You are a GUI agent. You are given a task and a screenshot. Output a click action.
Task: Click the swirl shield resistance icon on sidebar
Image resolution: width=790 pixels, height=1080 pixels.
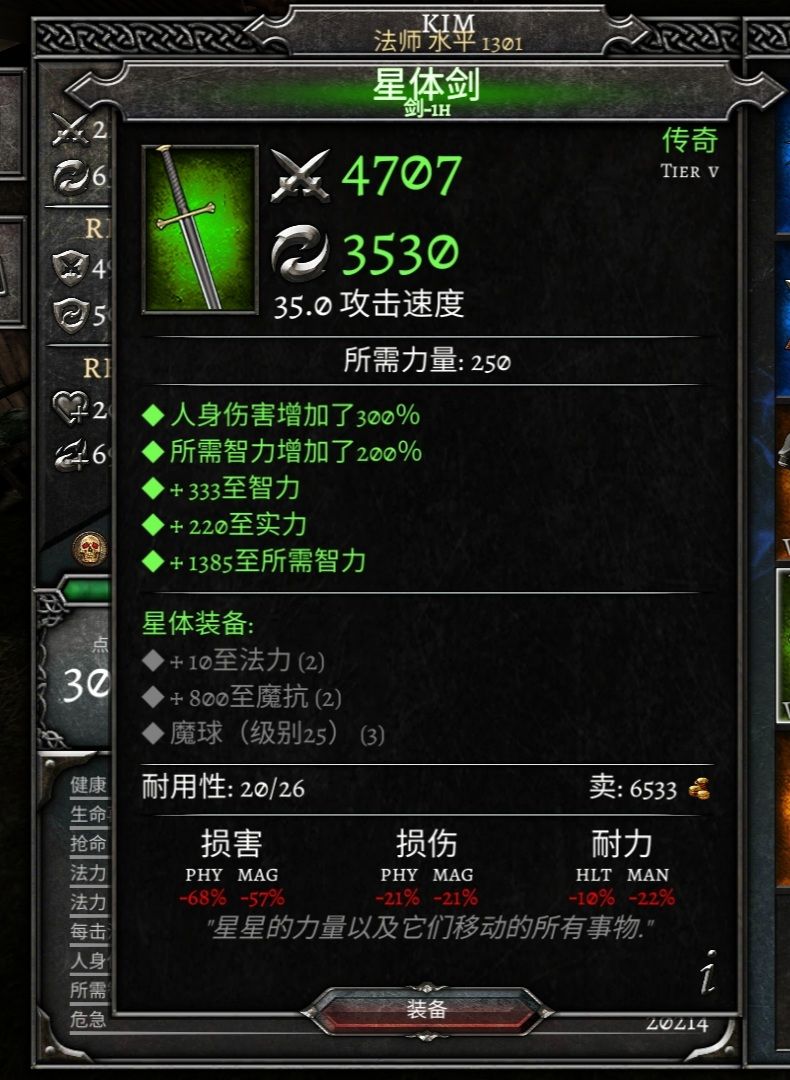(70, 314)
